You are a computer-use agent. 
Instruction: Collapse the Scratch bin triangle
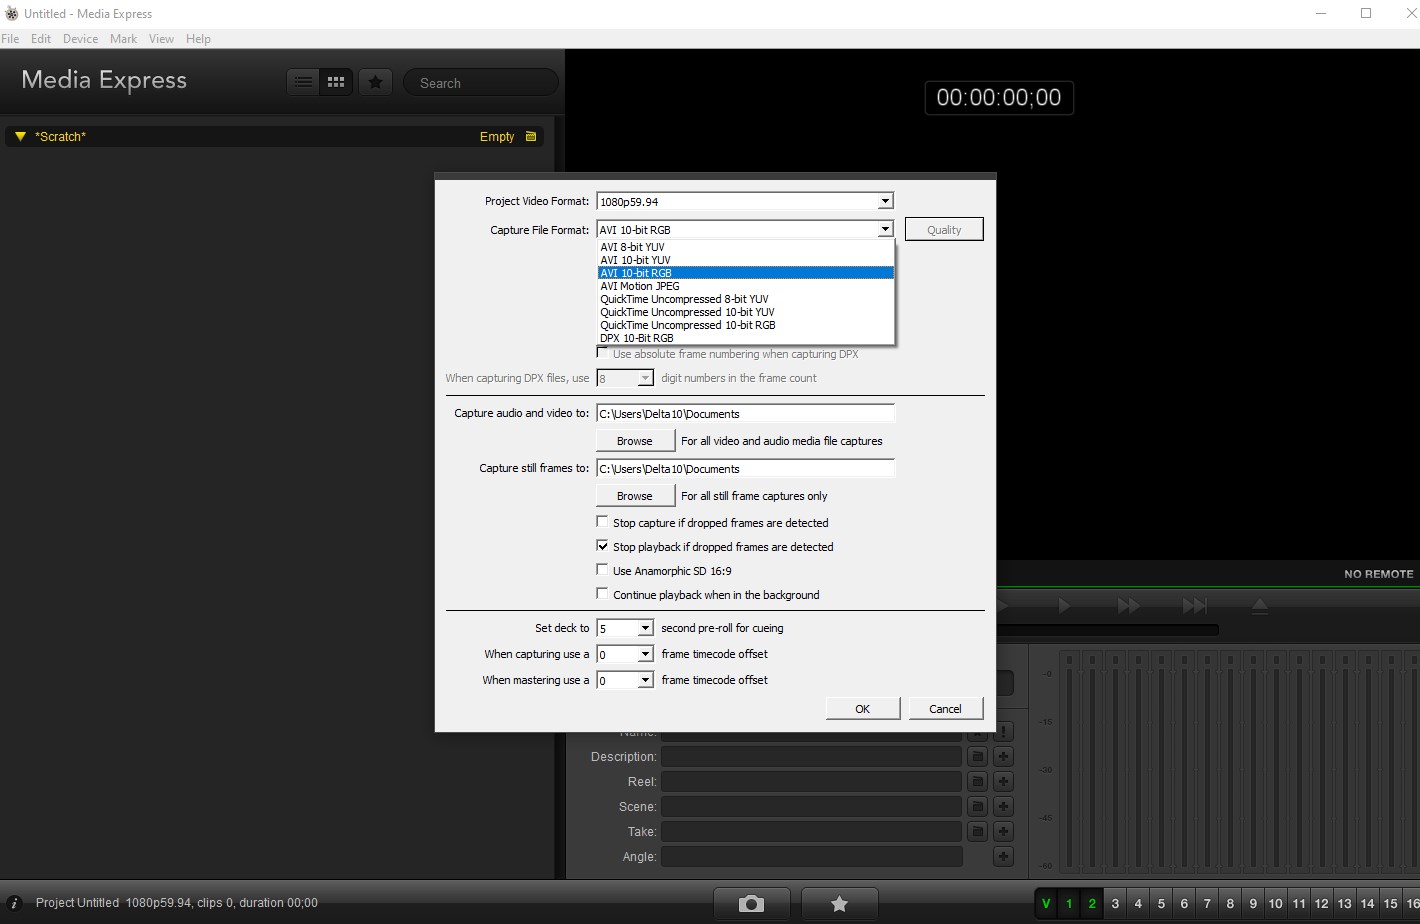(20, 136)
